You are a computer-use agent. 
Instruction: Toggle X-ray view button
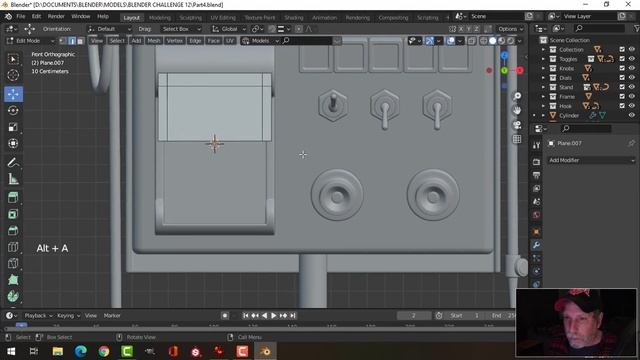pyautogui.click(x=471, y=41)
